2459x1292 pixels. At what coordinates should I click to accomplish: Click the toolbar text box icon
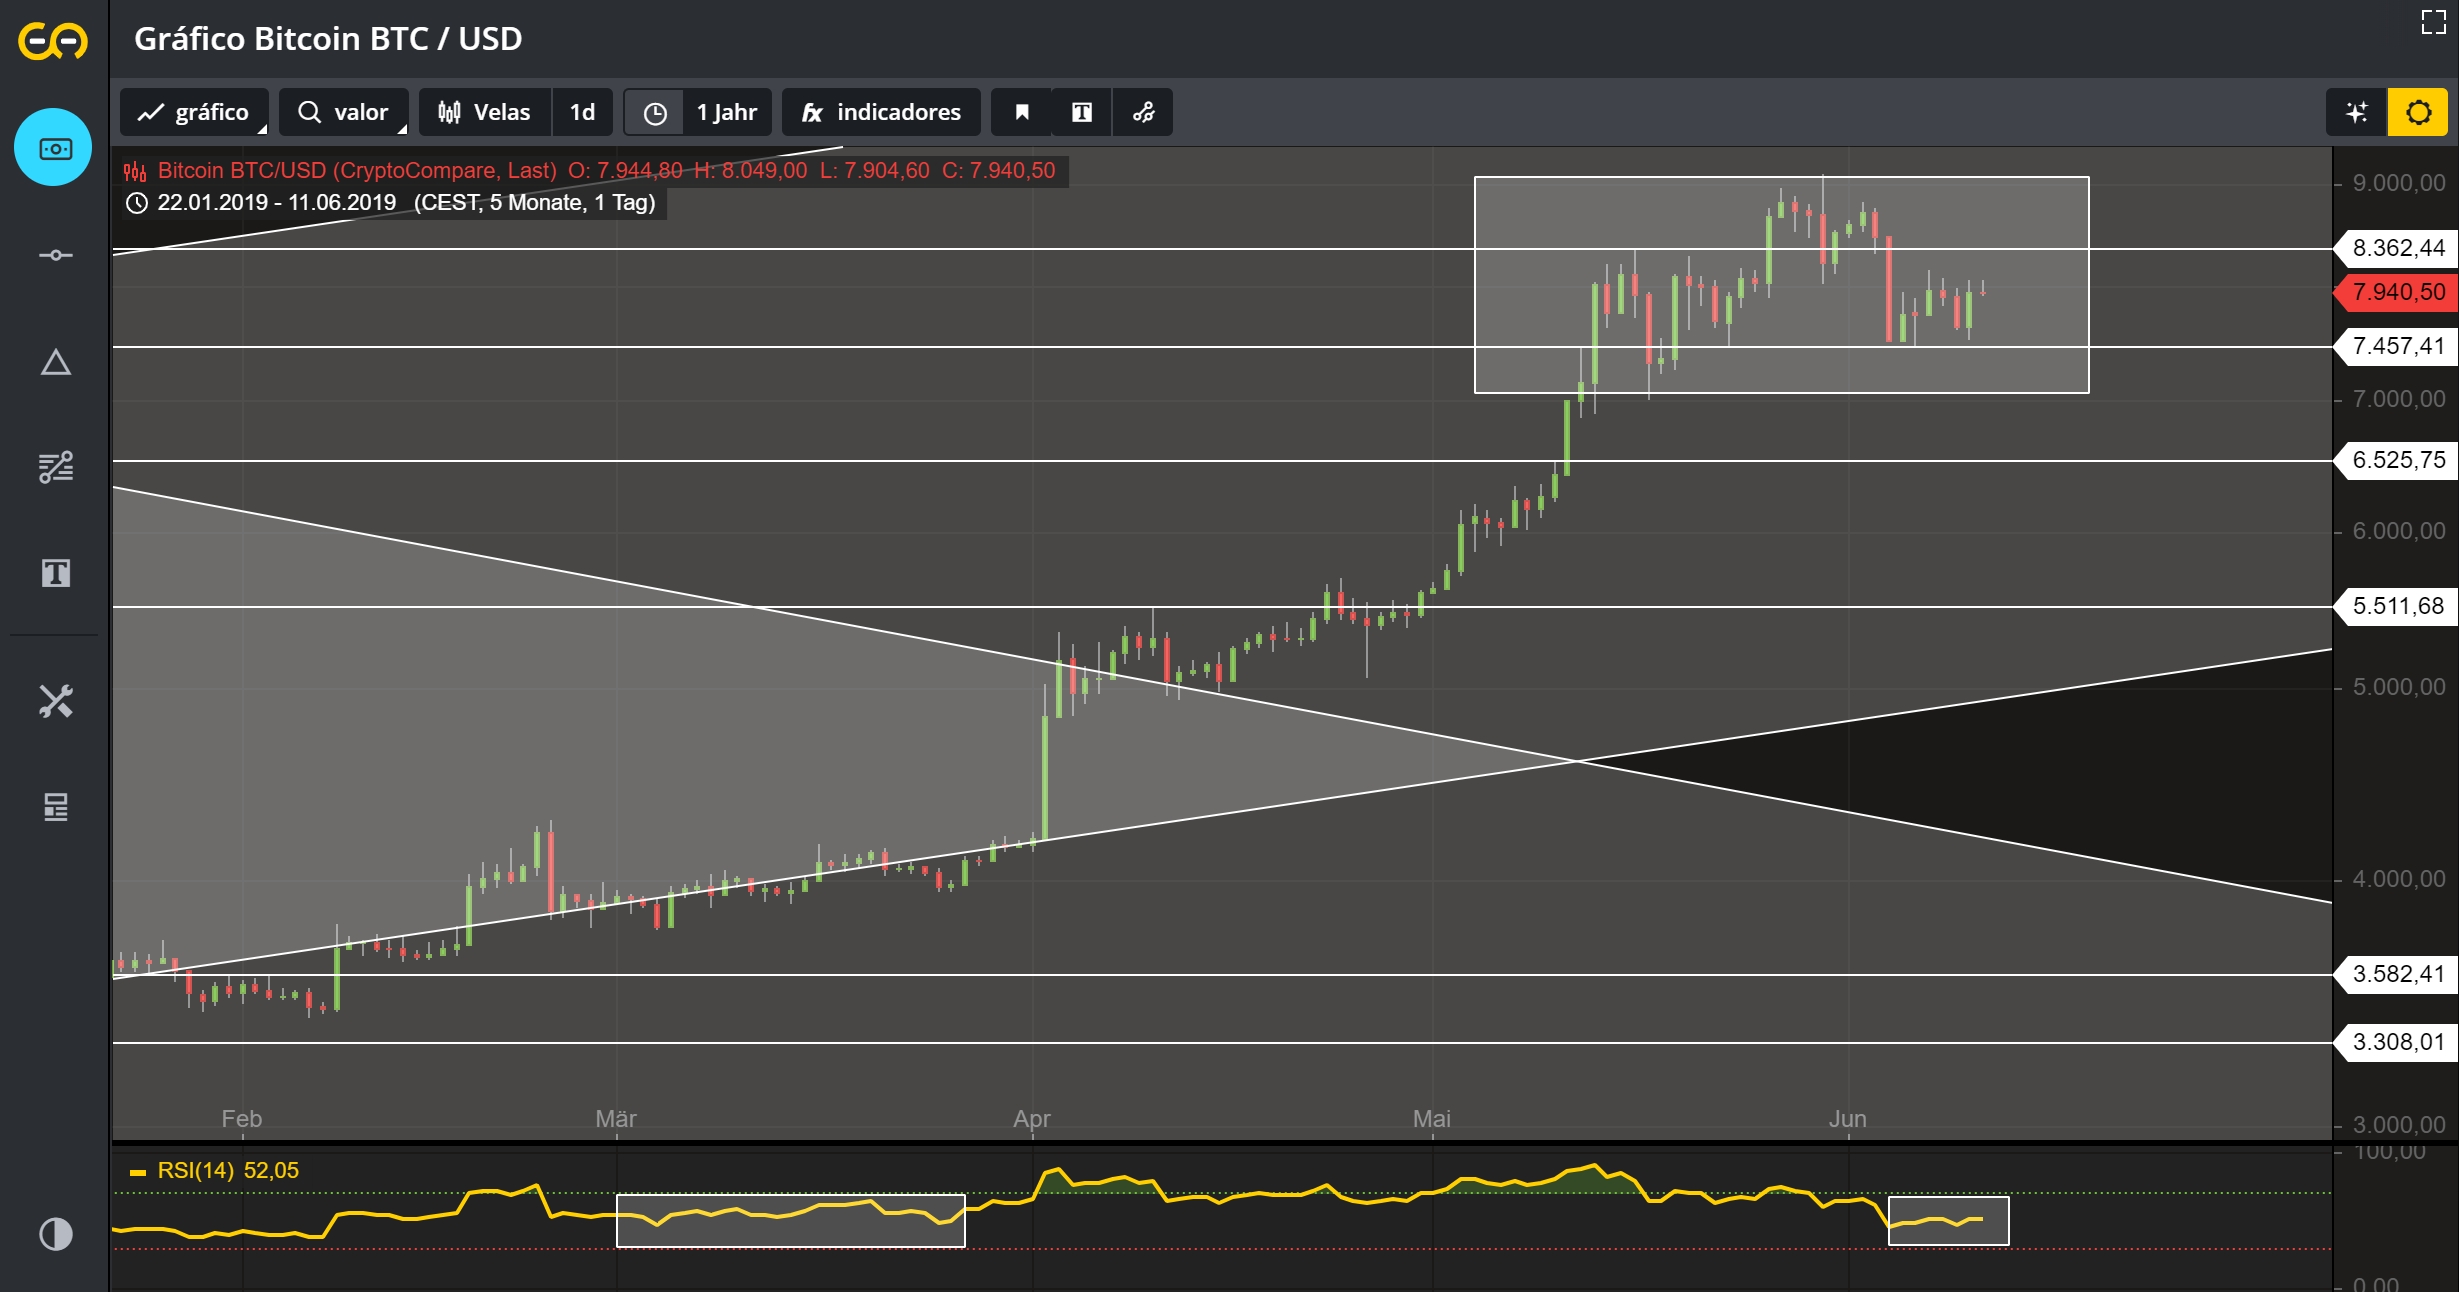(1081, 112)
